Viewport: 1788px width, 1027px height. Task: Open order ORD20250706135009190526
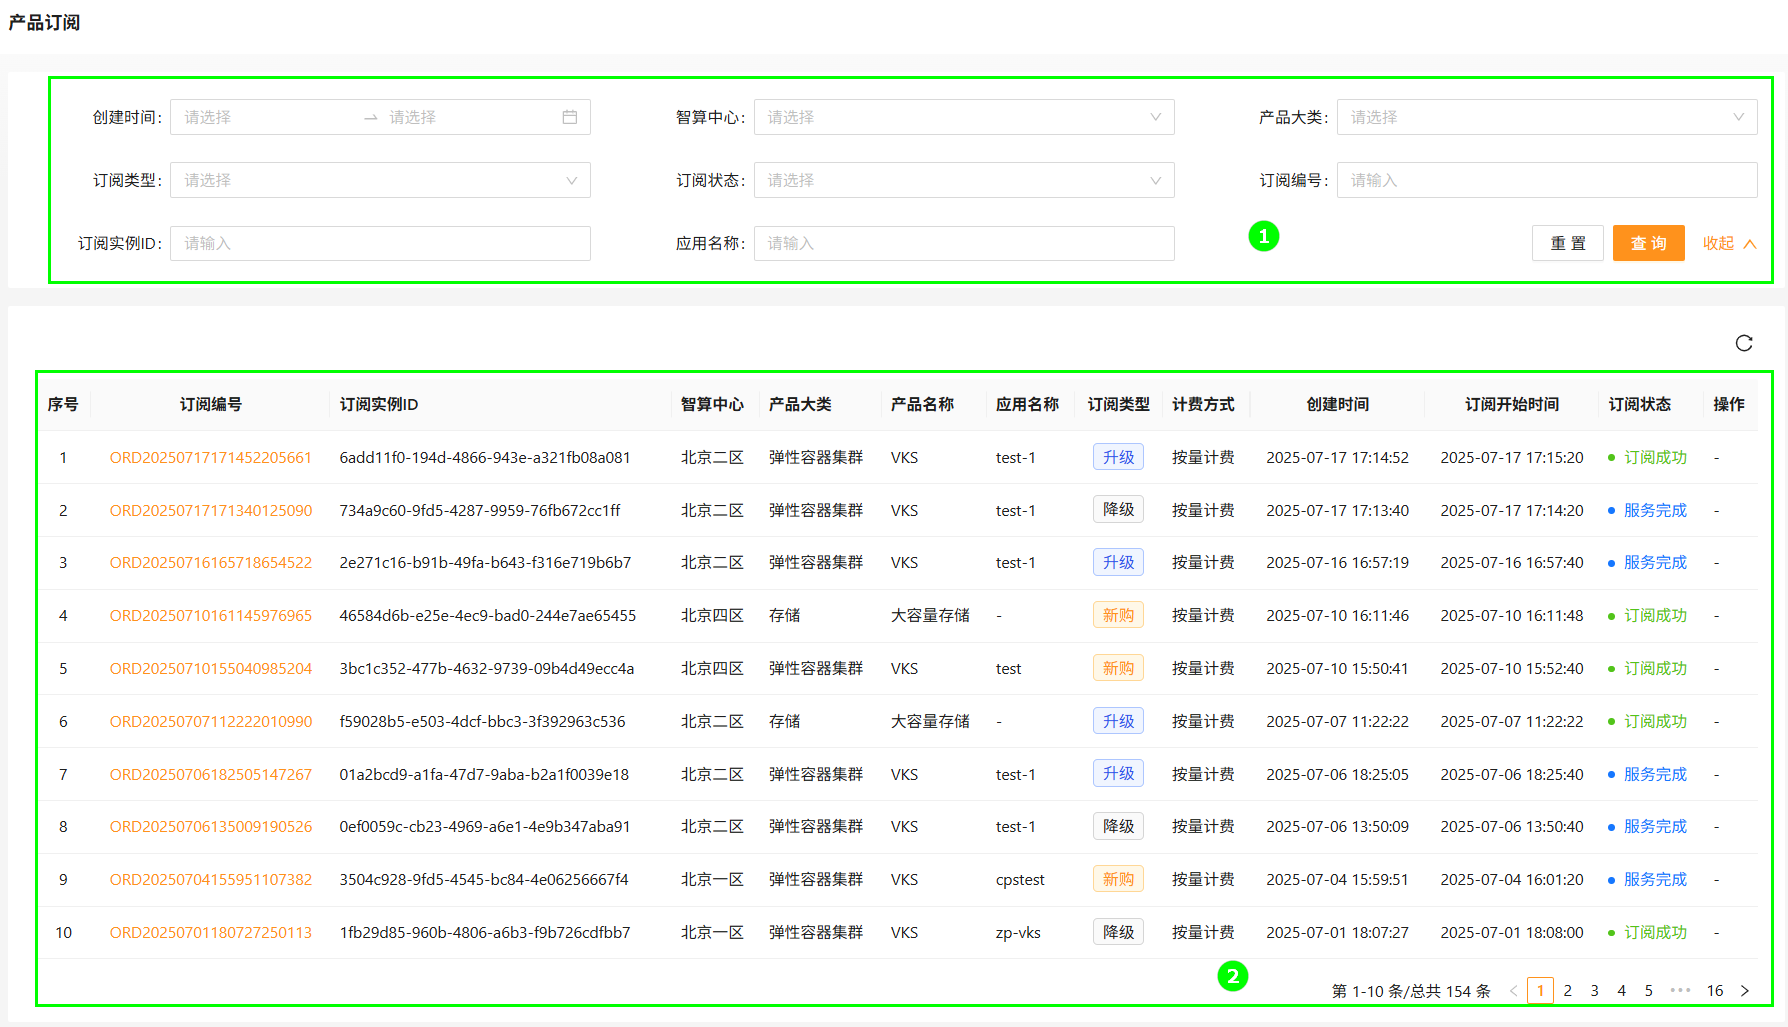click(x=211, y=826)
